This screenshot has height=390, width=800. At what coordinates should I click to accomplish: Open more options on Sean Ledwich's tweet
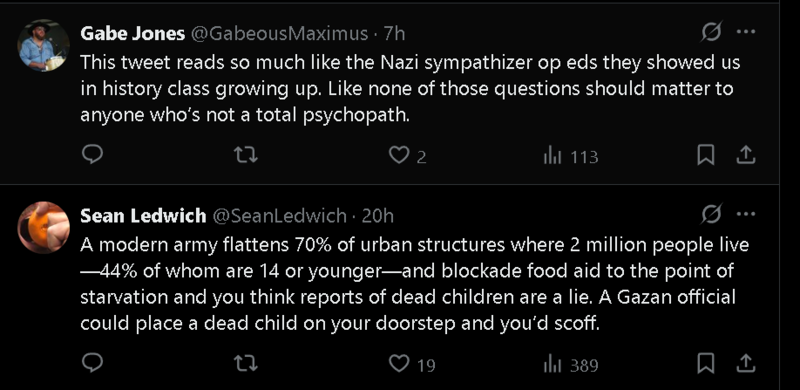click(x=746, y=214)
